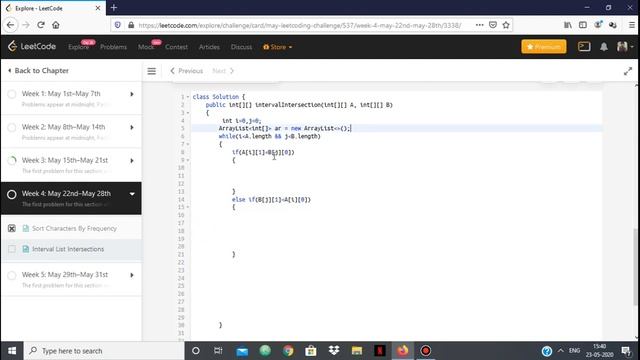Expand Week 1: May 1st–May 7th

click(132, 94)
